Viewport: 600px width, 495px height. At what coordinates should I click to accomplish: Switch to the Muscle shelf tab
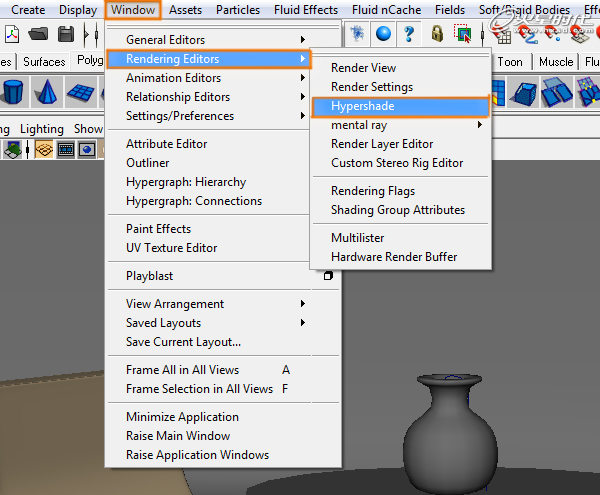[x=556, y=62]
